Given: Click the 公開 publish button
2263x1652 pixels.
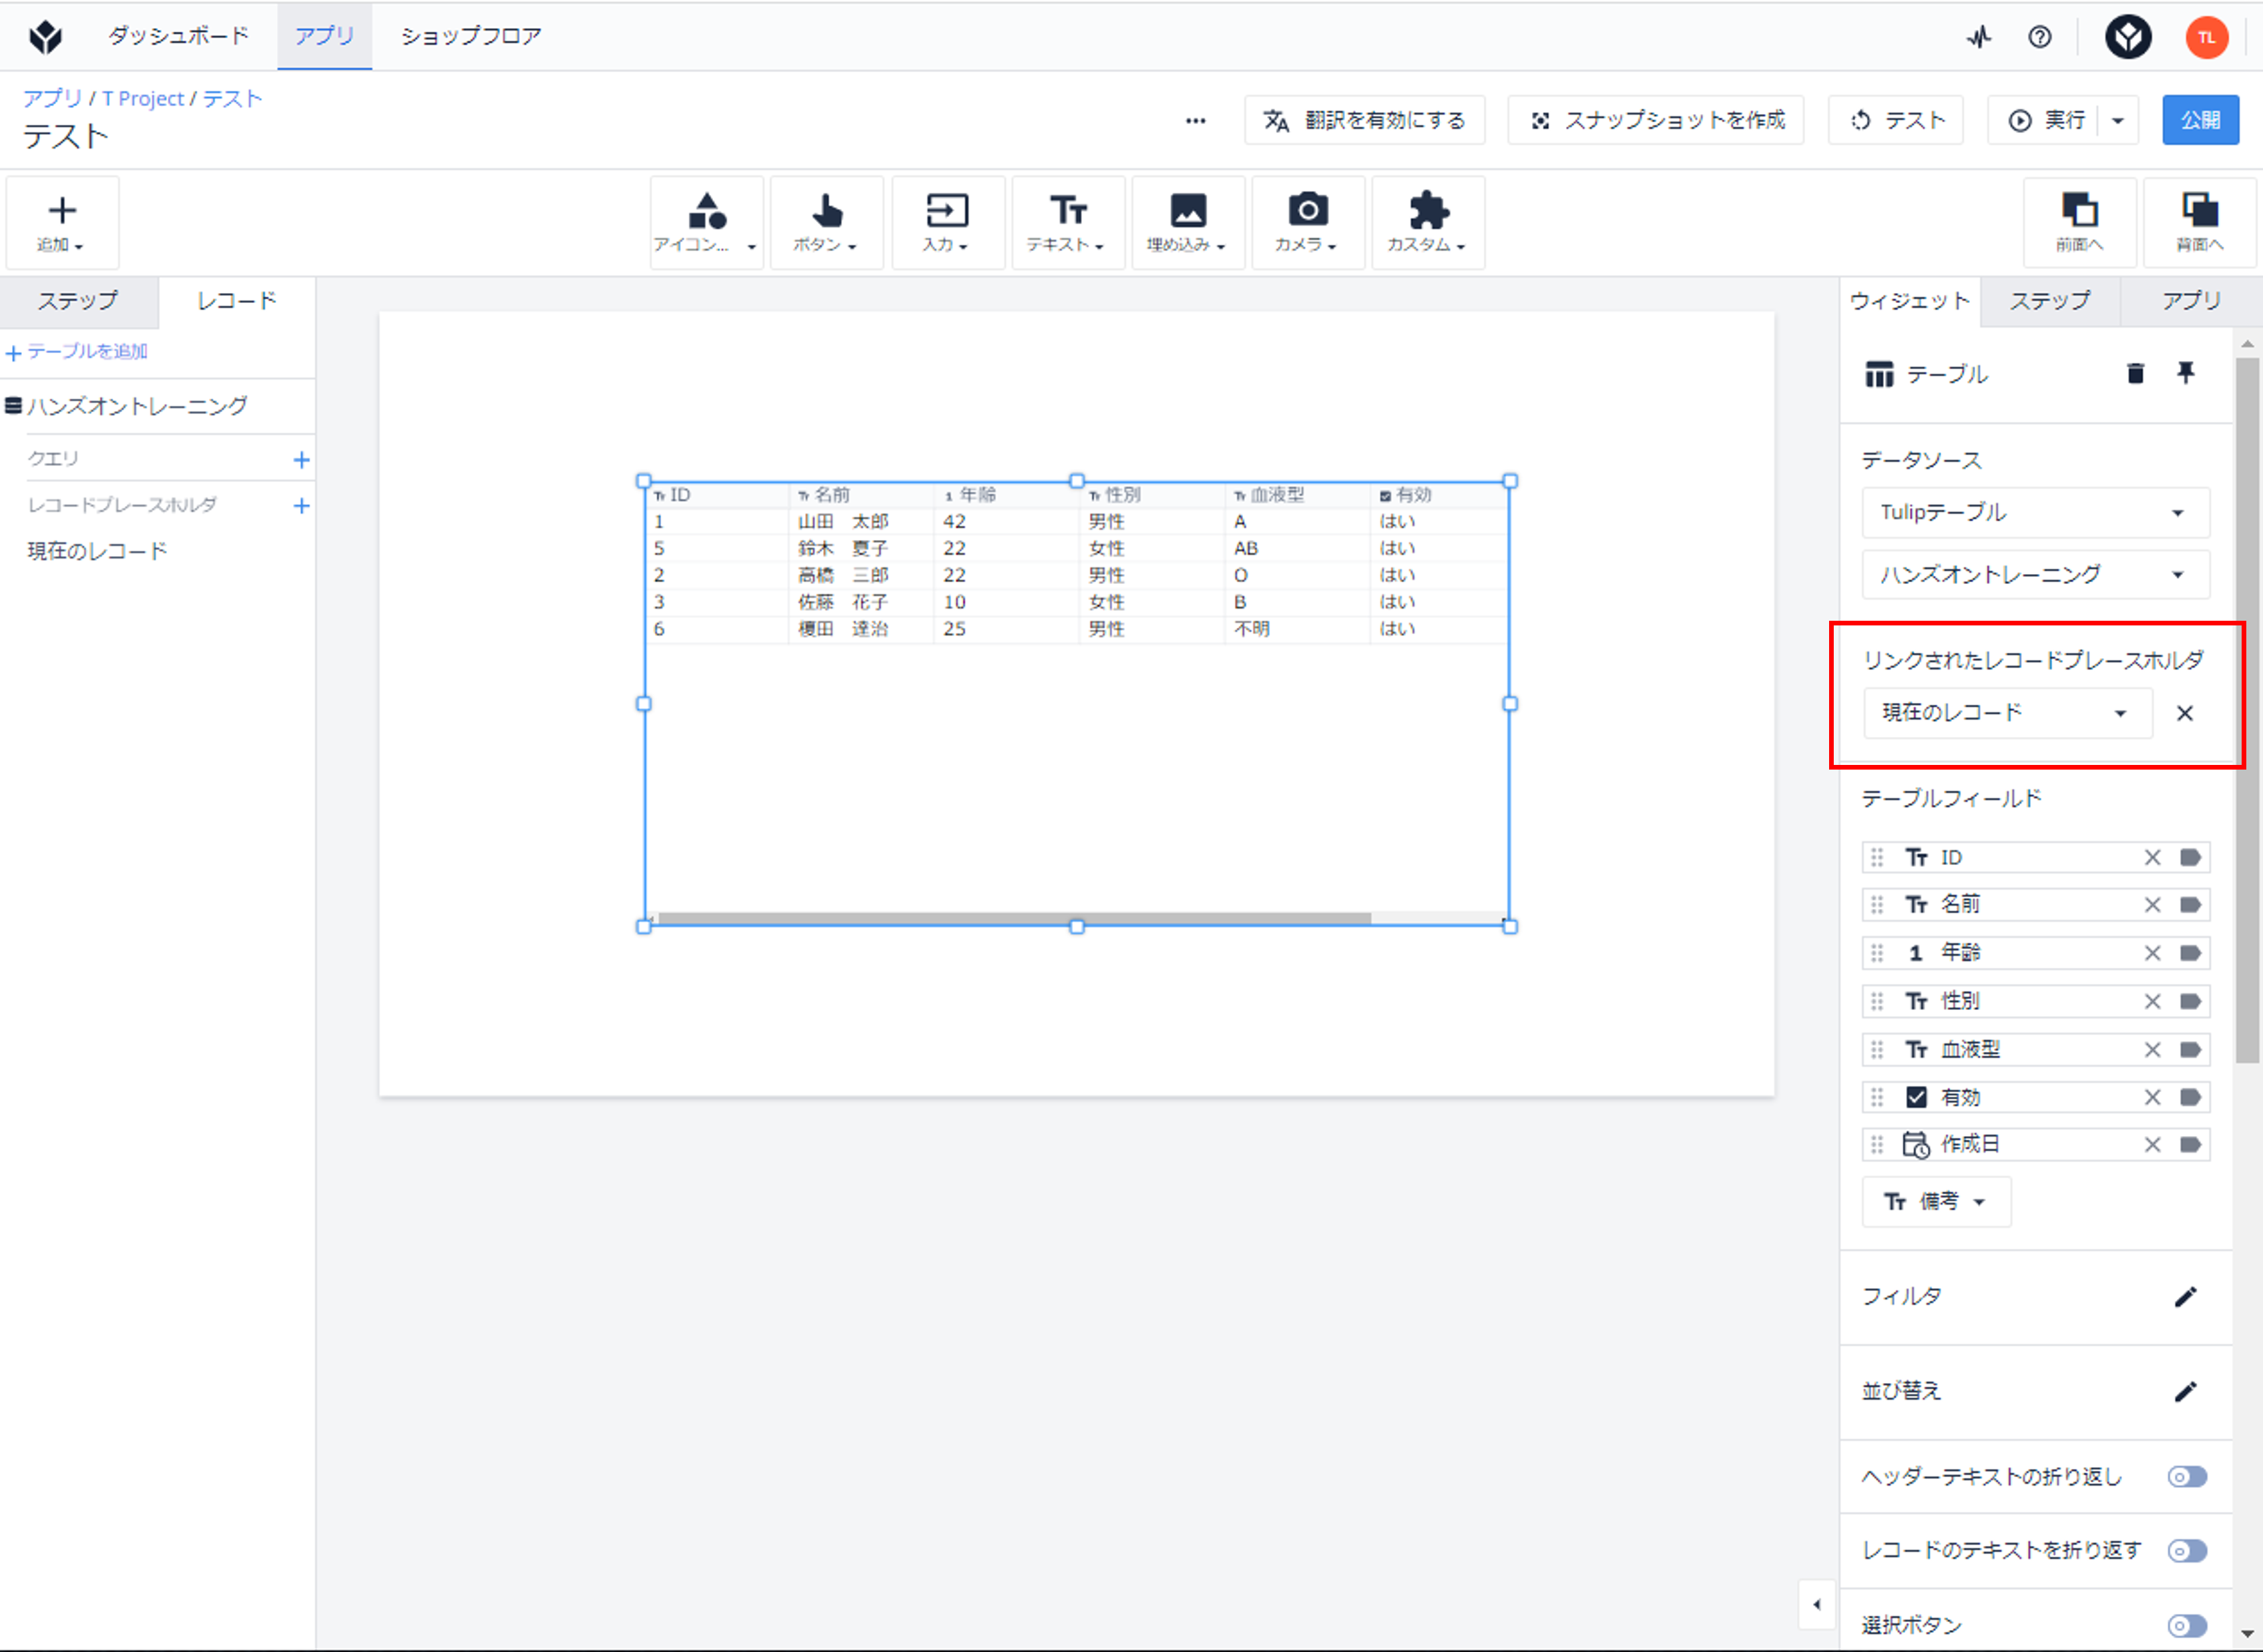Looking at the screenshot, I should coord(2200,120).
